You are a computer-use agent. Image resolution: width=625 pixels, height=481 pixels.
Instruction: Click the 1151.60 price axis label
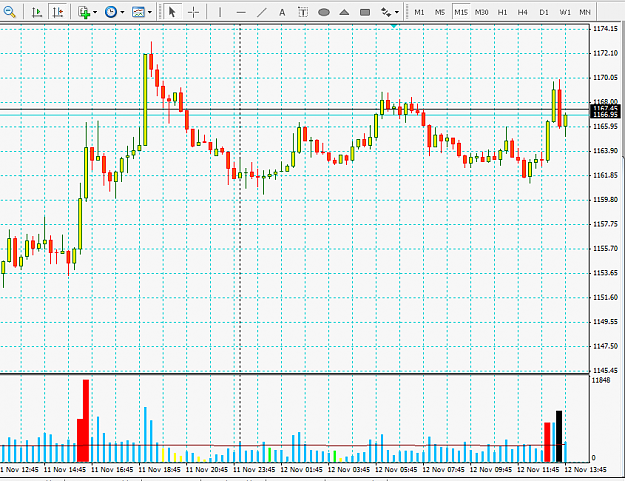[605, 297]
